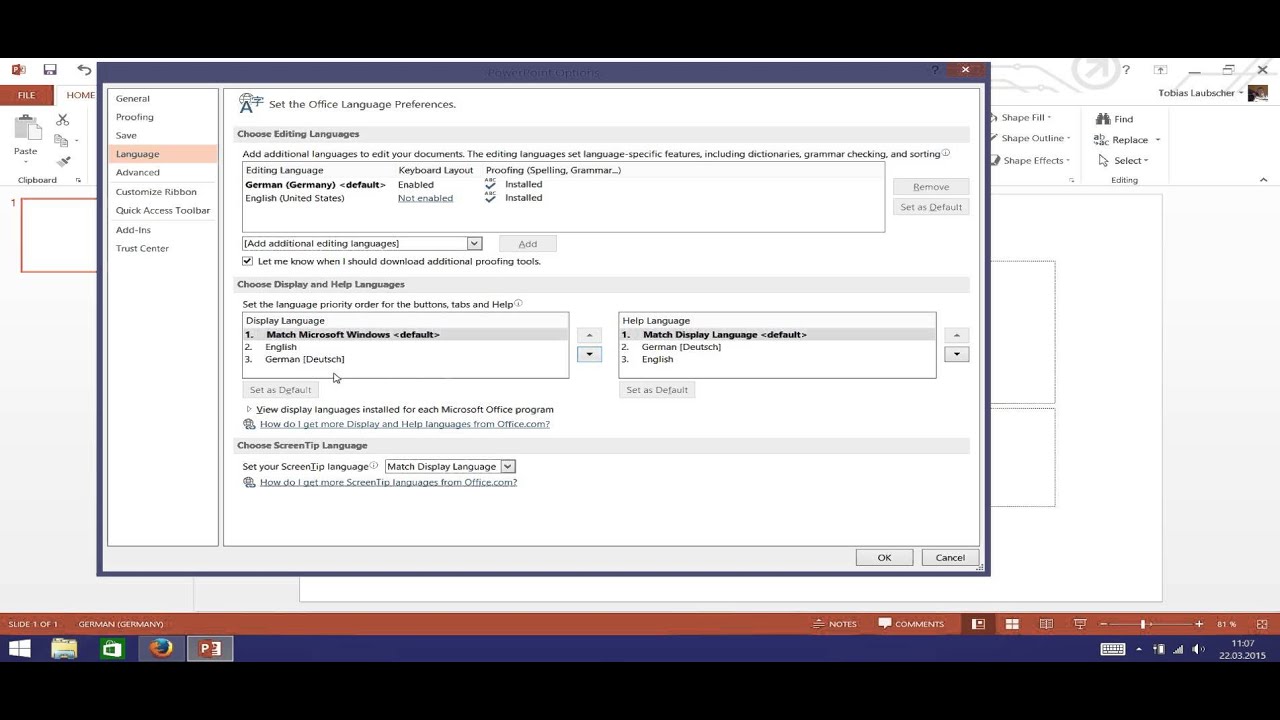
Task: Open the Proofing options category
Action: coord(162,117)
